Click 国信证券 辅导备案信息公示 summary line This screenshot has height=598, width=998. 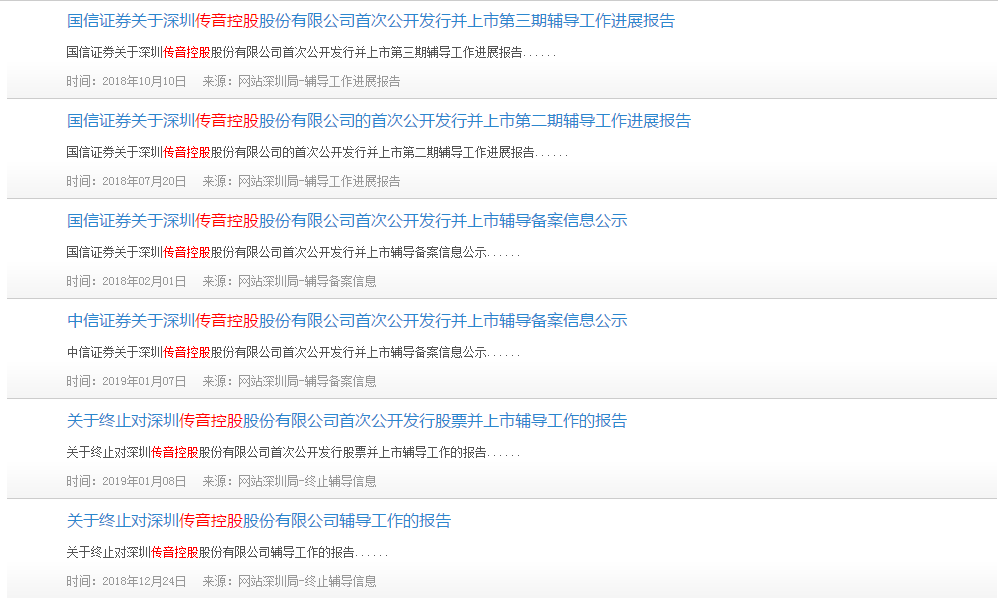pos(293,253)
